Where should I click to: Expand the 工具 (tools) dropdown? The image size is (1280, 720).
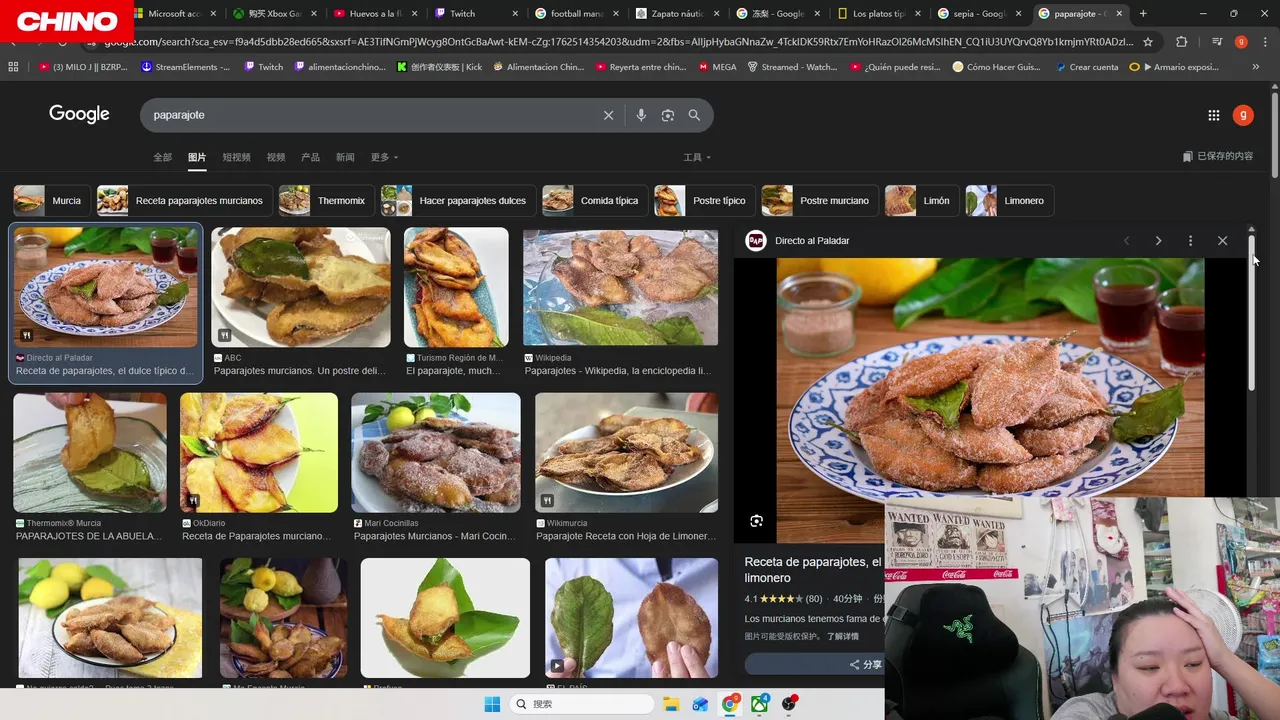(697, 157)
